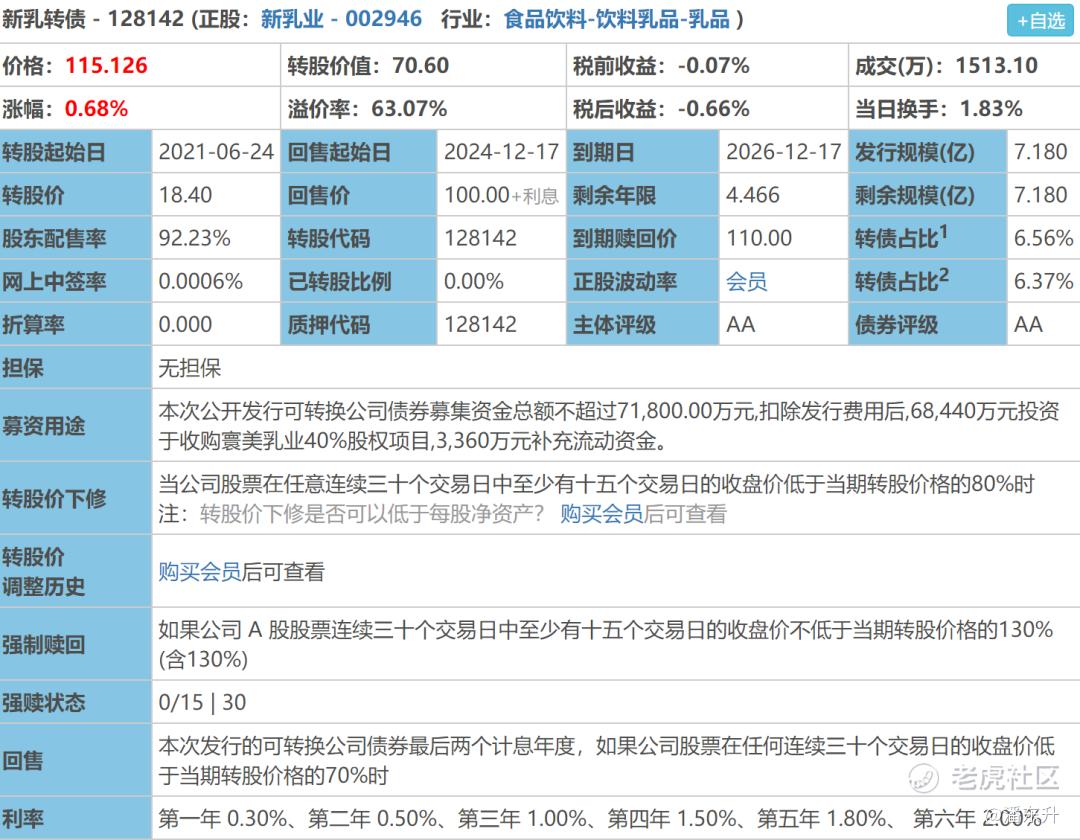Click the 债券评级 value AA

tap(1028, 324)
